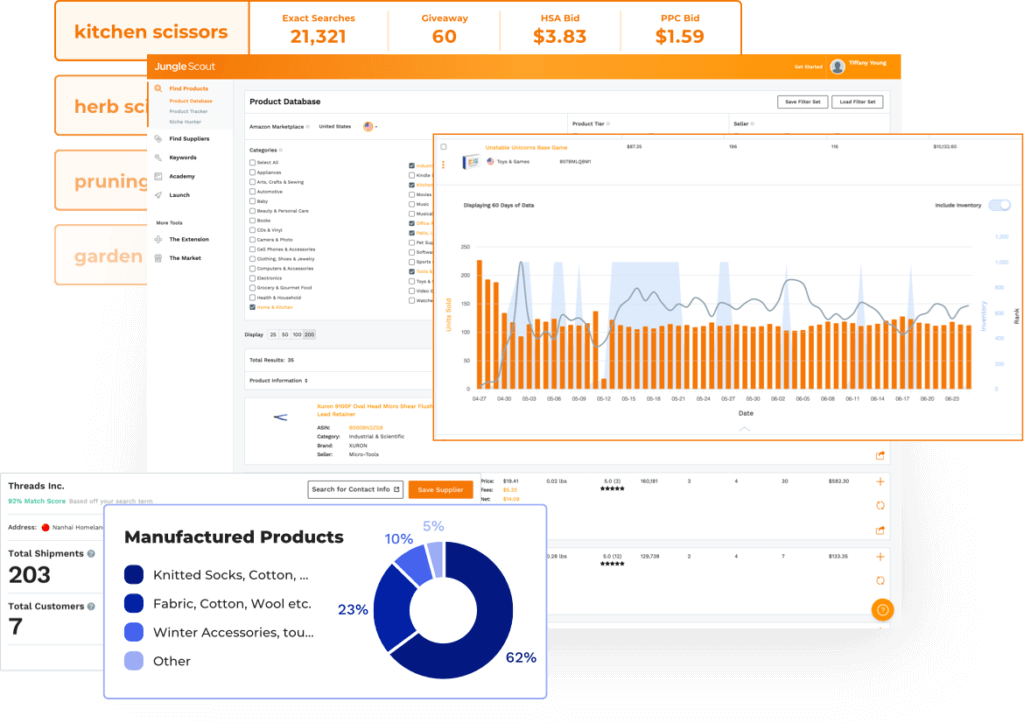Click the Total Customers help icon
The height and width of the screenshot is (723, 1024).
tap(91, 607)
